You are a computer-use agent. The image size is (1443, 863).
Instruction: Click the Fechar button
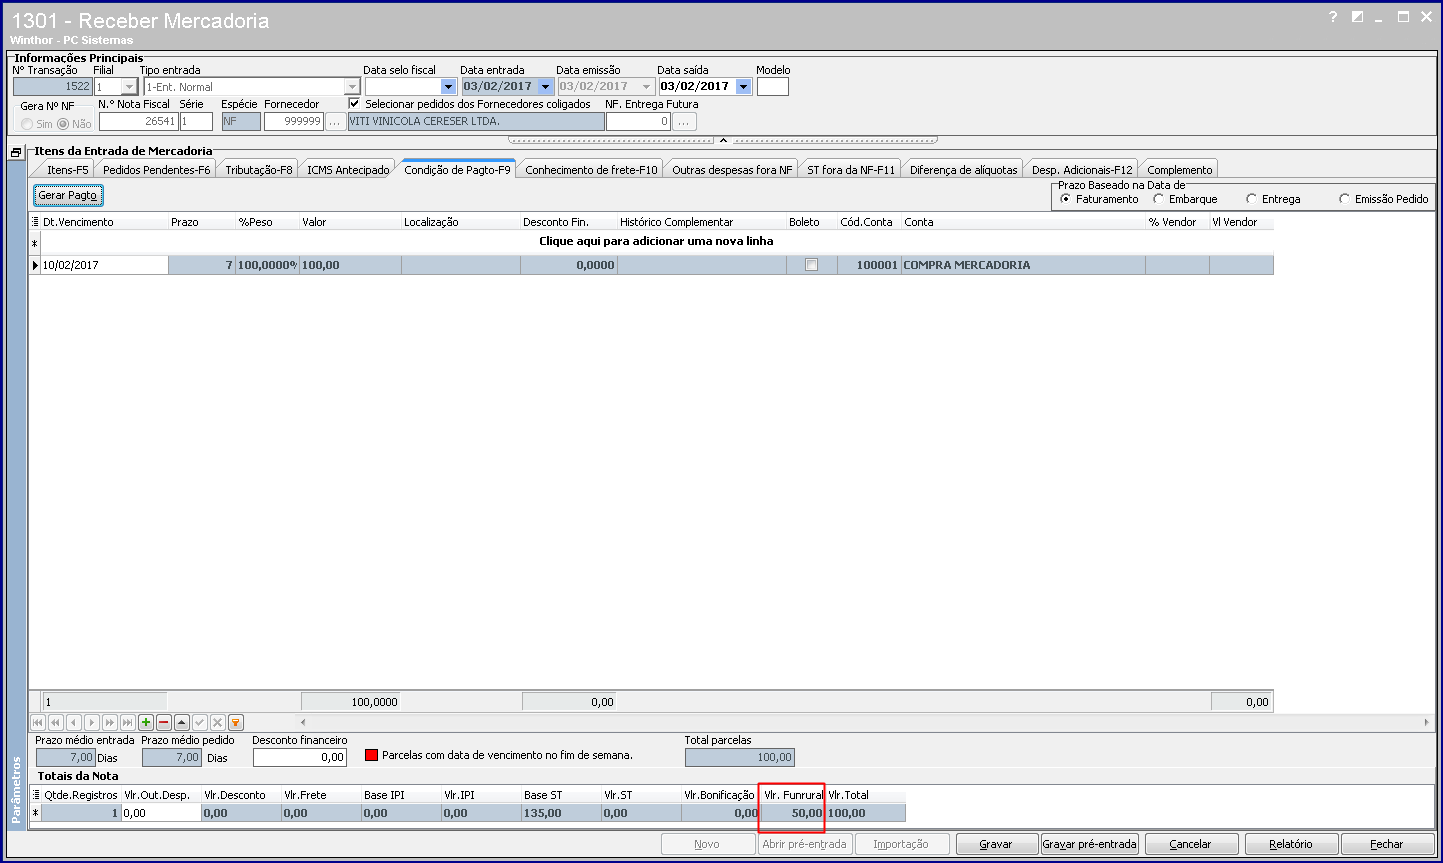click(1387, 844)
